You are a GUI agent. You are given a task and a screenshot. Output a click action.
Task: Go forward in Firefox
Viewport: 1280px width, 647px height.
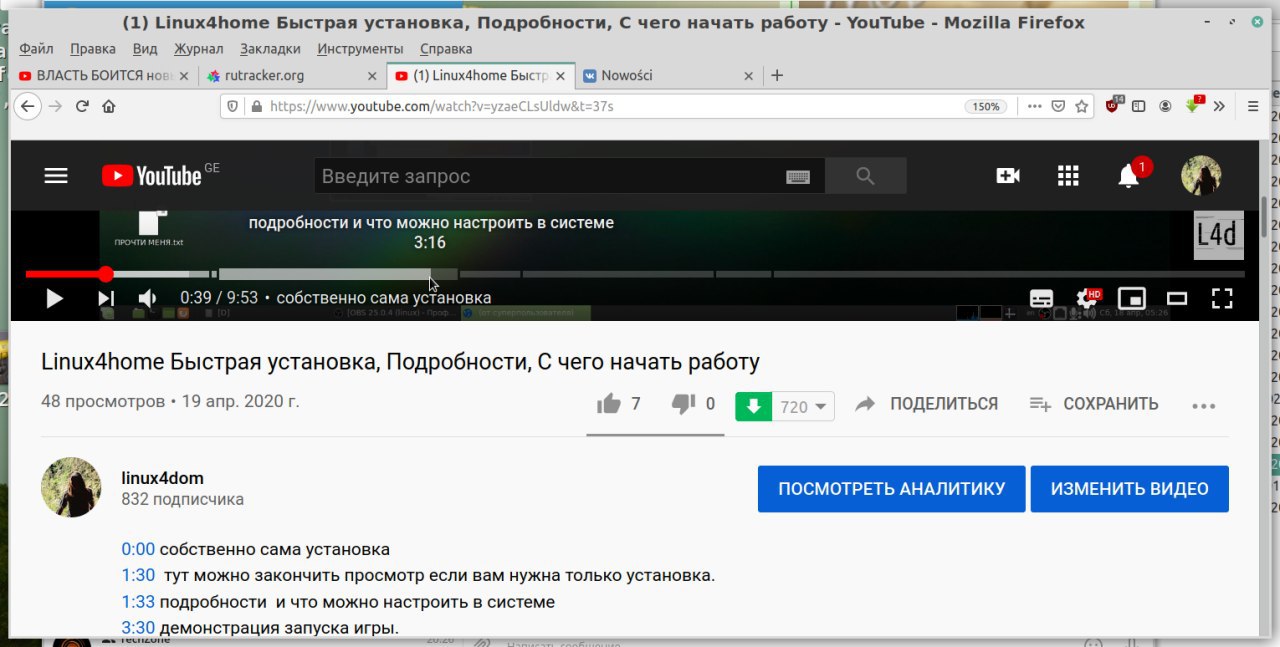click(x=56, y=106)
